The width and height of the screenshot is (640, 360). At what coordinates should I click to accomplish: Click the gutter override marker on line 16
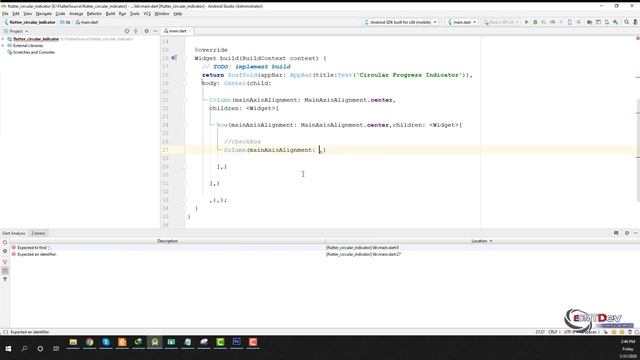(x=174, y=58)
